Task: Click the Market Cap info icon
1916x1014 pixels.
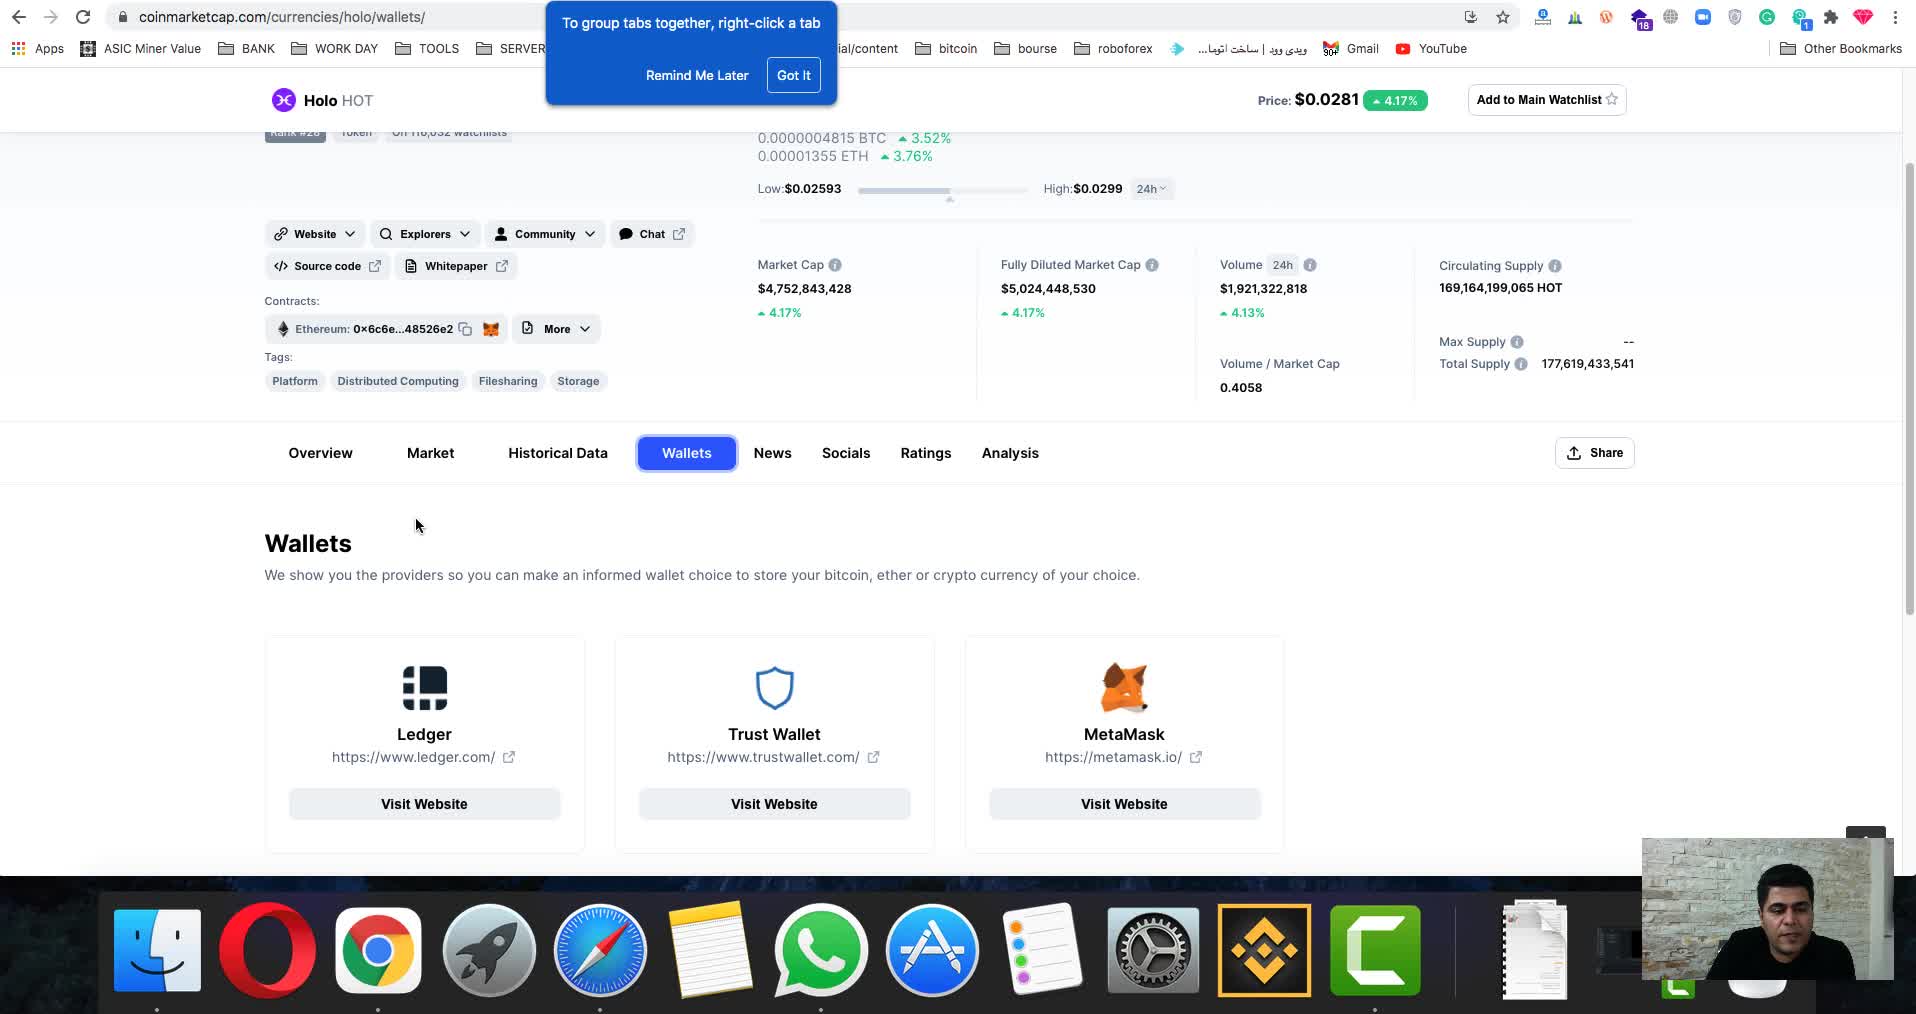Action: click(x=835, y=265)
